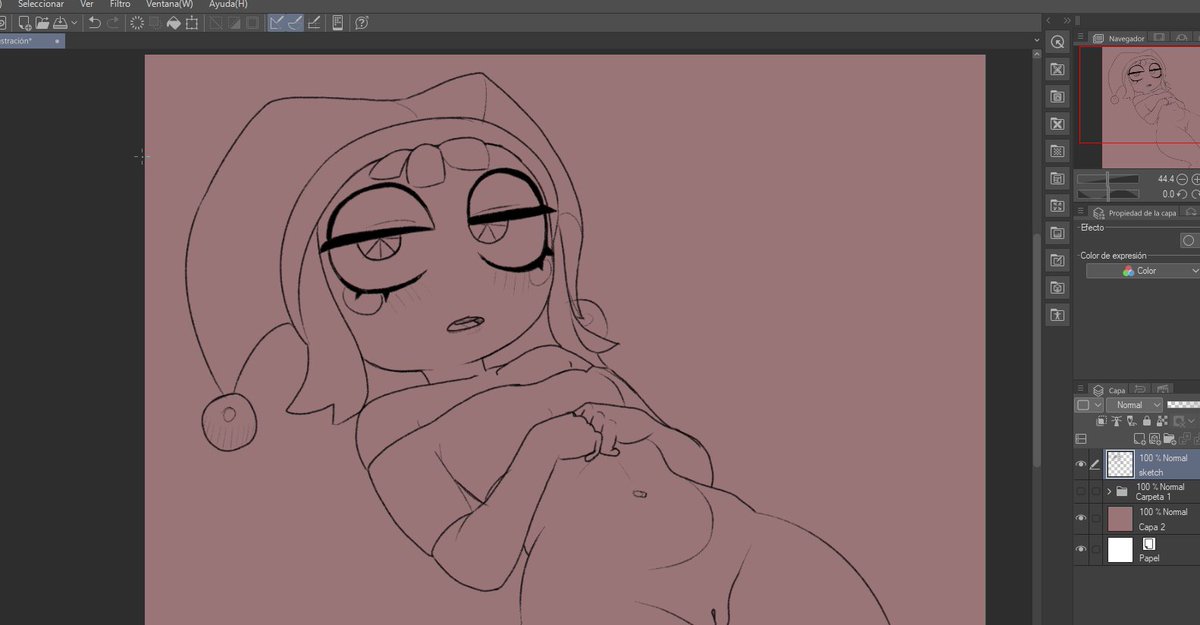
Task: Click the download material icon in the side dock
Action: tap(1058, 287)
